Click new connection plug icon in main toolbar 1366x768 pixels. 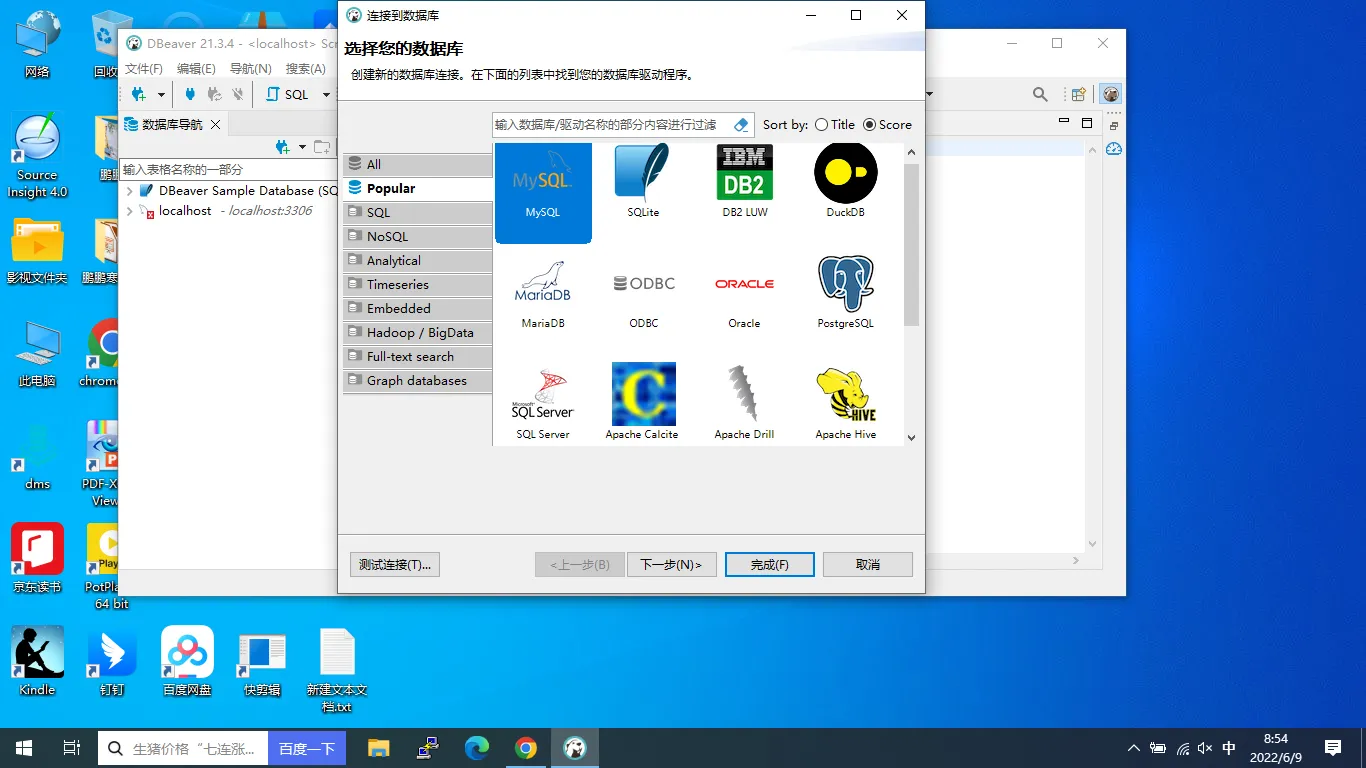click(x=139, y=94)
